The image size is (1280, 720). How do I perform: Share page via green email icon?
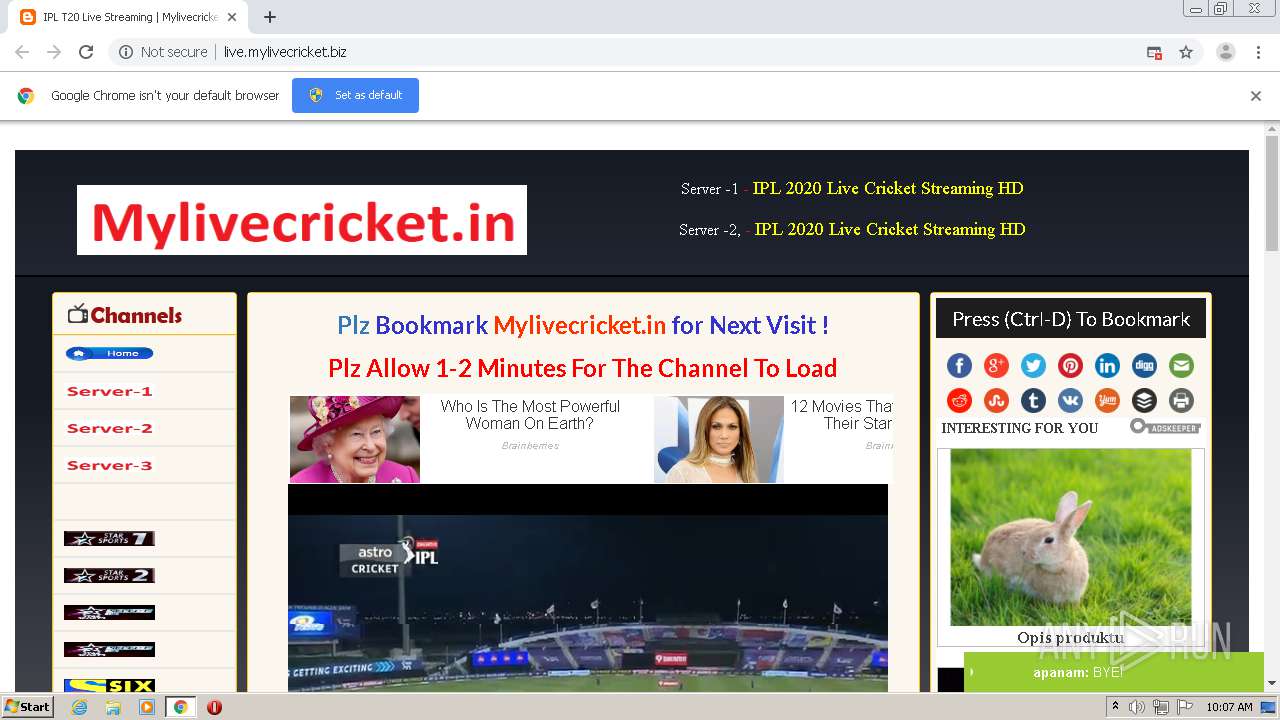tap(1181, 365)
